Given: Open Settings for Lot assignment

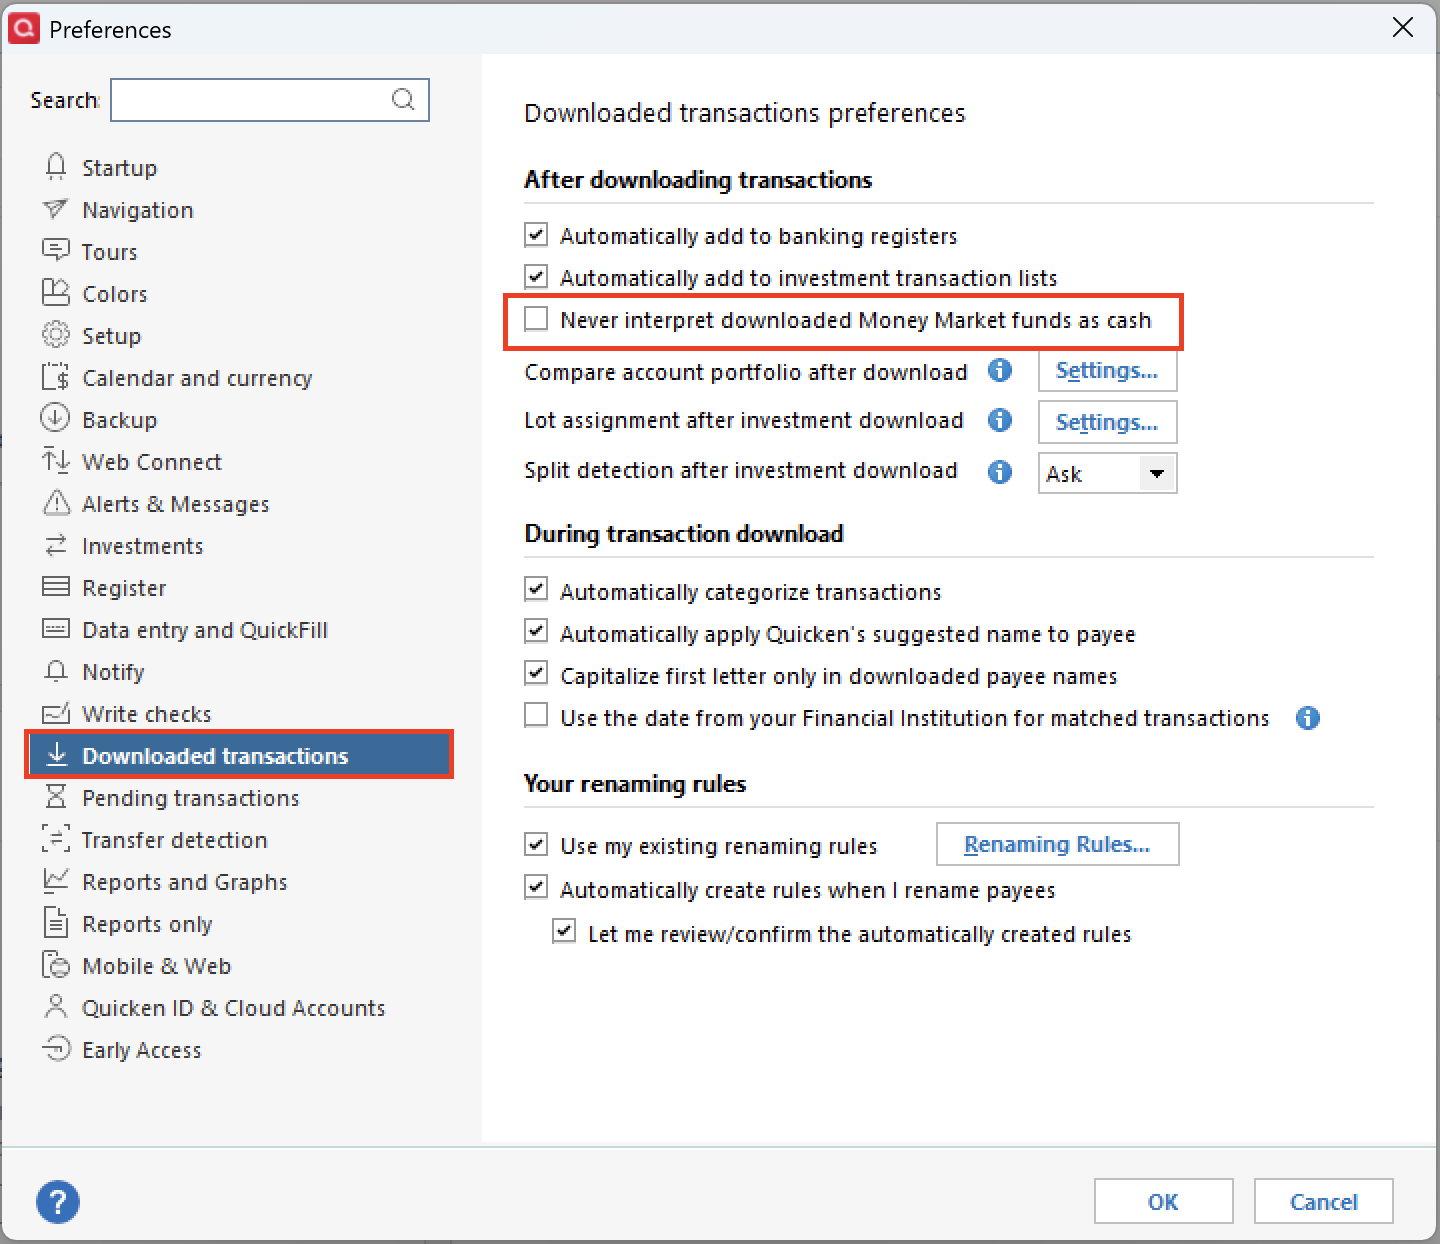Looking at the screenshot, I should (x=1107, y=422).
